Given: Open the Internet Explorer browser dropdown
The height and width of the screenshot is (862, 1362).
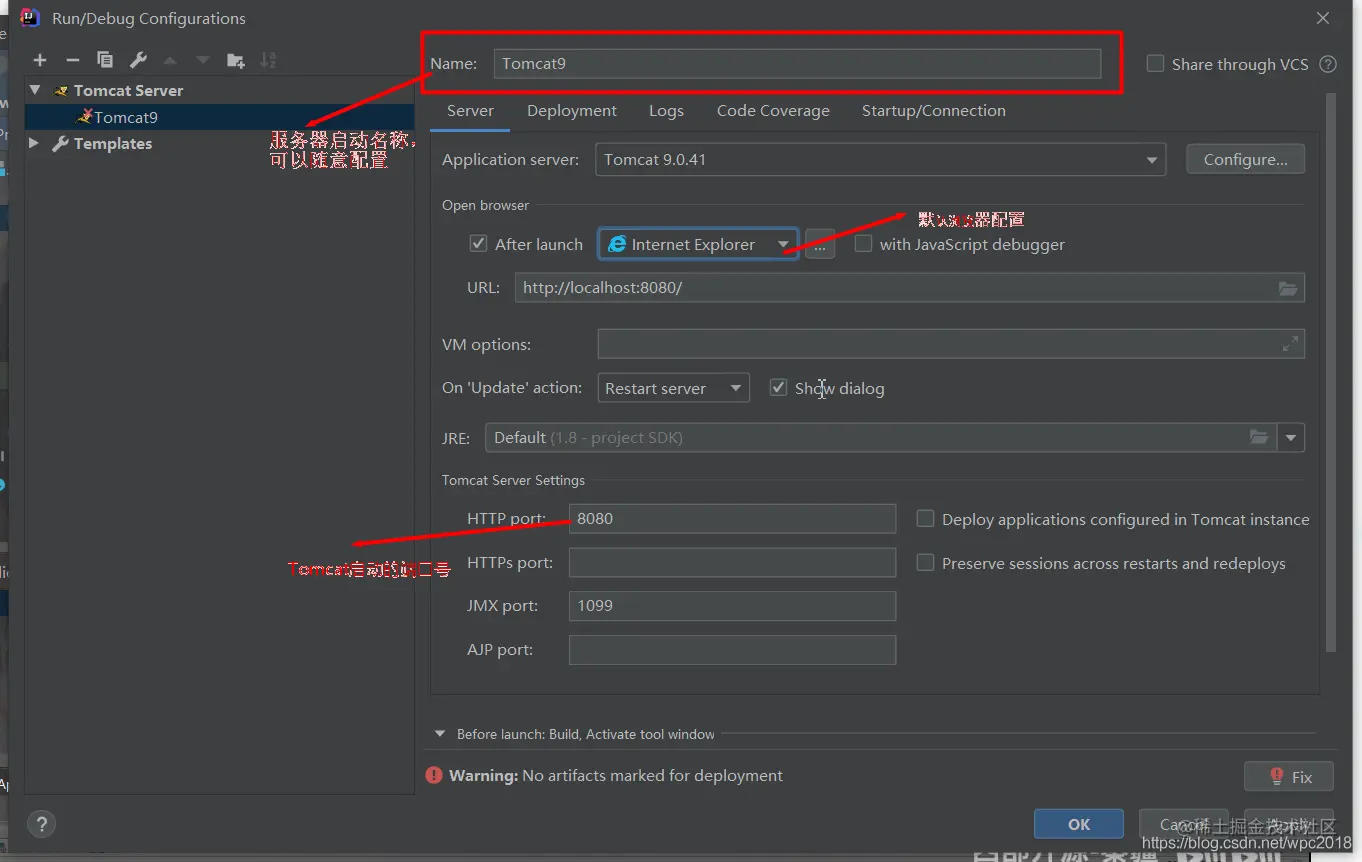Looking at the screenshot, I should point(698,244).
